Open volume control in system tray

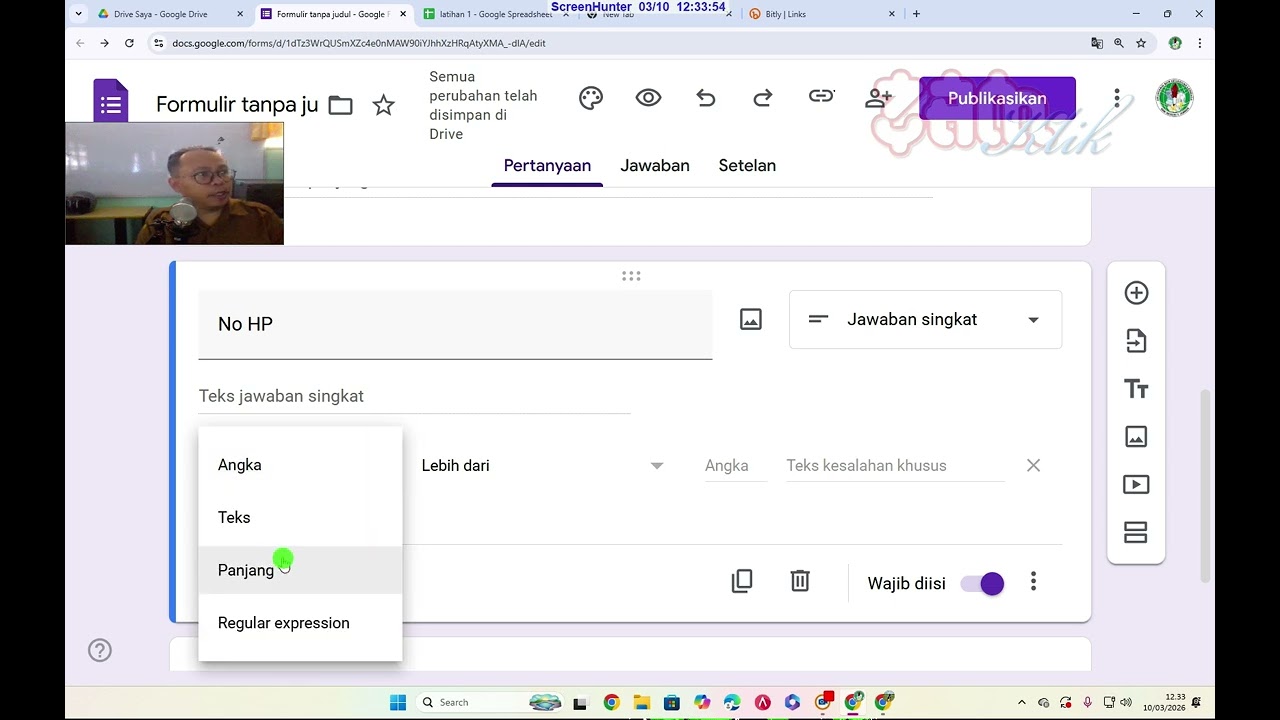pos(1126,702)
